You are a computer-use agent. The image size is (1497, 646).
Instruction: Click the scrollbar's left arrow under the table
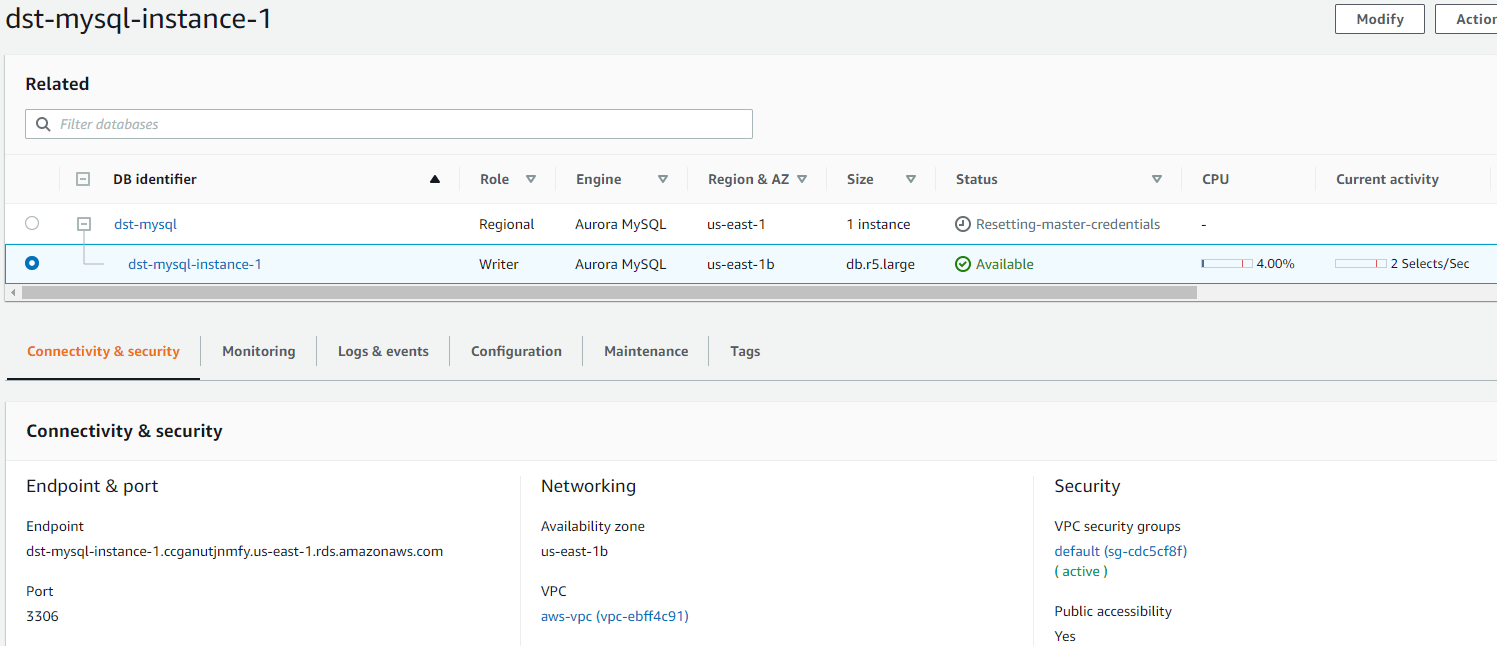12,293
